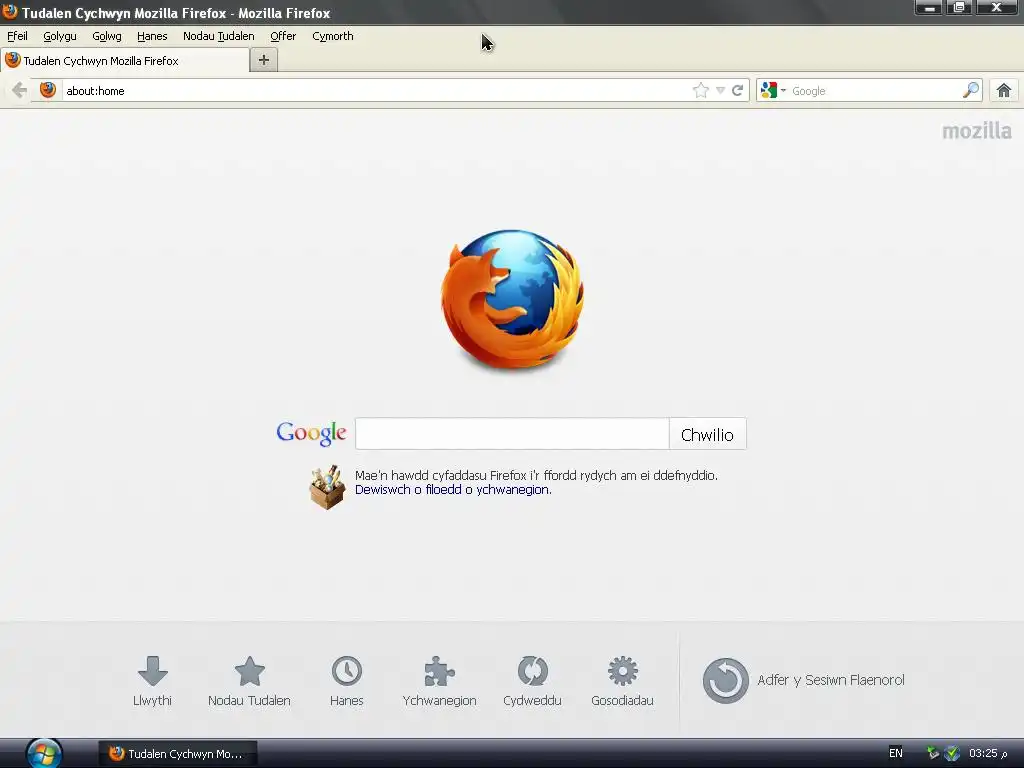Click the network tray icon

pyautogui.click(x=933, y=753)
